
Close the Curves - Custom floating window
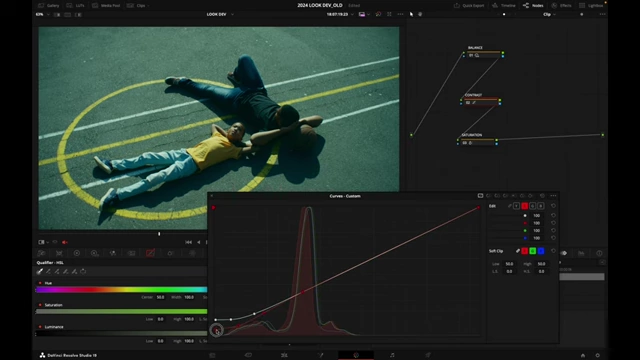coord(211,196)
